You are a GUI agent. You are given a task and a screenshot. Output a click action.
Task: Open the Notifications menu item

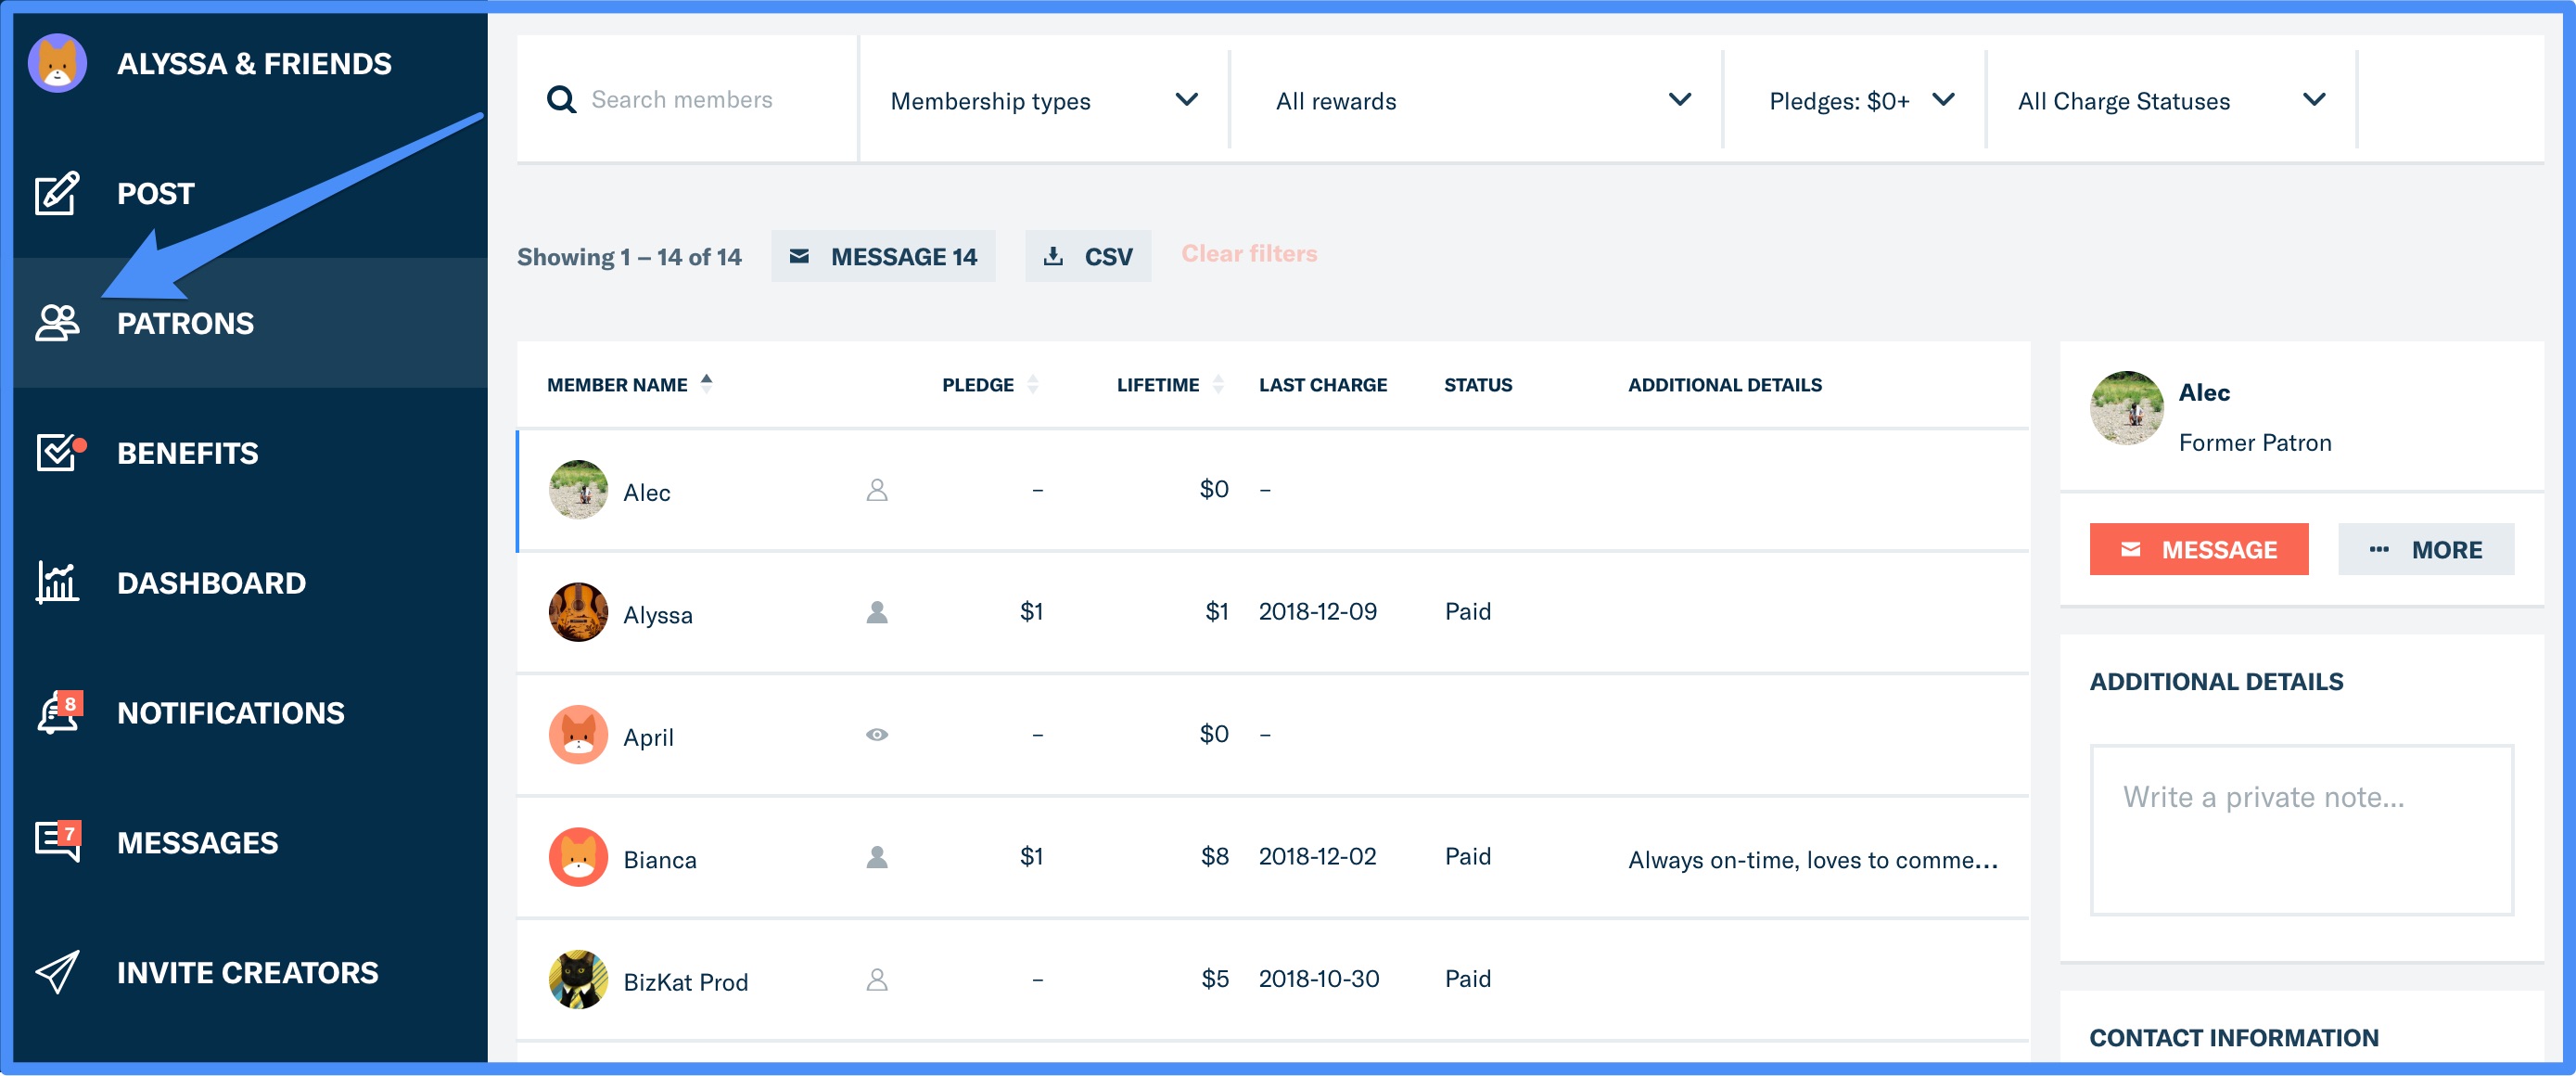tap(250, 712)
